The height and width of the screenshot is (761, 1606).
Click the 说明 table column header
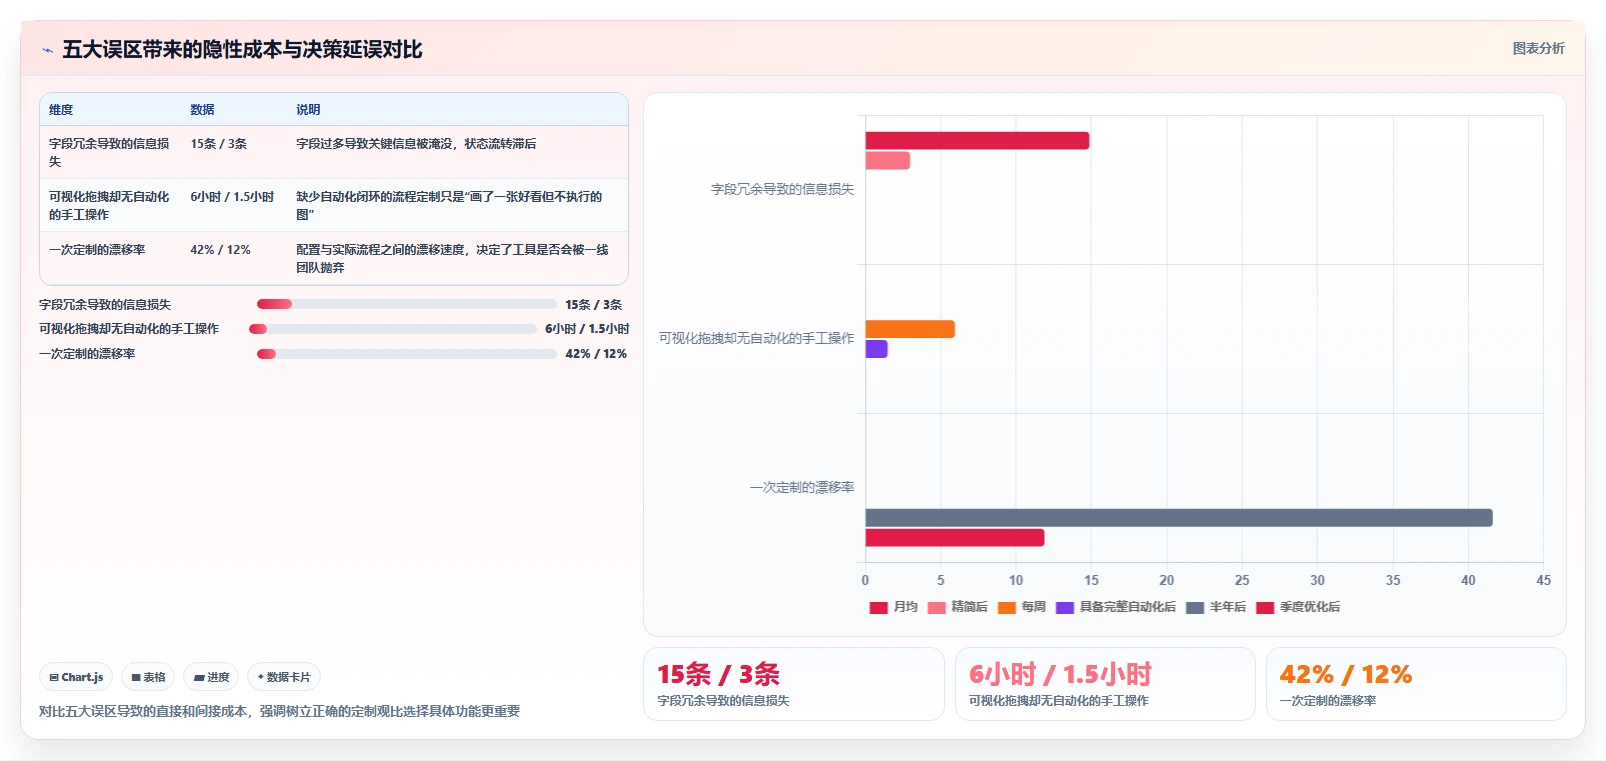click(308, 110)
